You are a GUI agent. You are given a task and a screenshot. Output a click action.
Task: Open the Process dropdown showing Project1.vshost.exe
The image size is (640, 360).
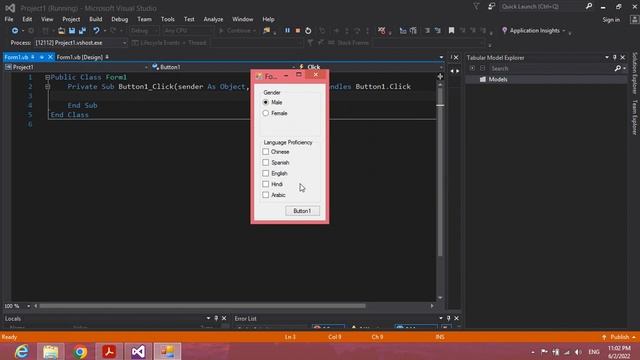tap(81, 43)
